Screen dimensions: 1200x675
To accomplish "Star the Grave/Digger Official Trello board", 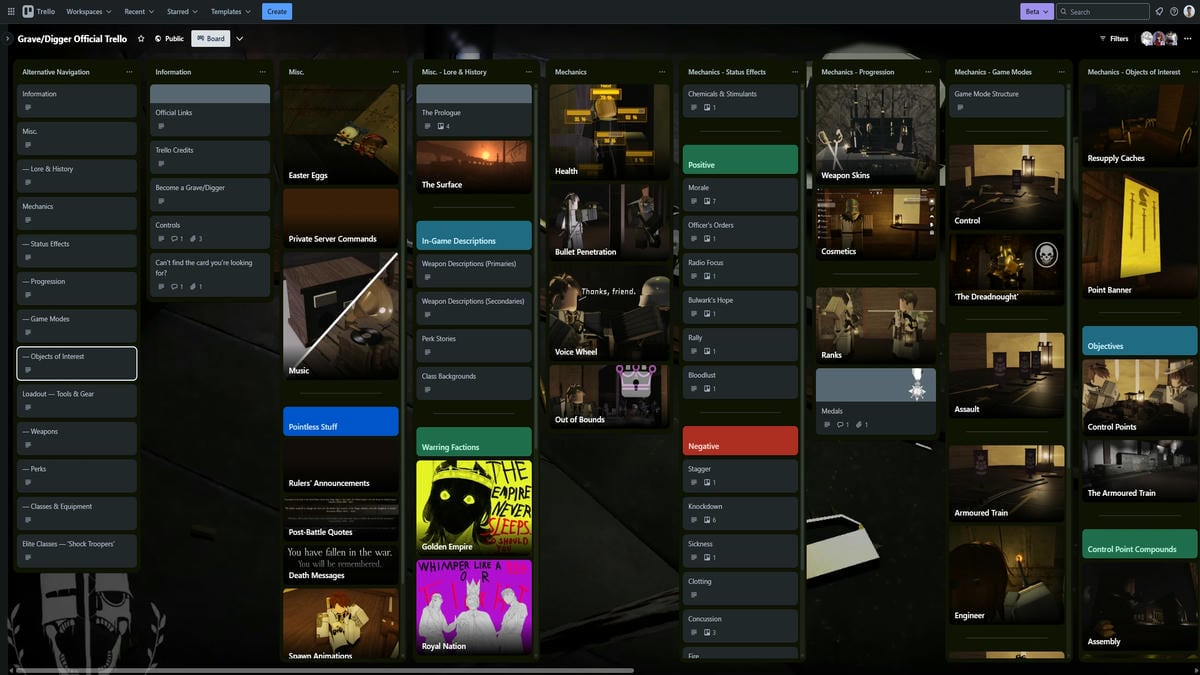I will (141, 39).
